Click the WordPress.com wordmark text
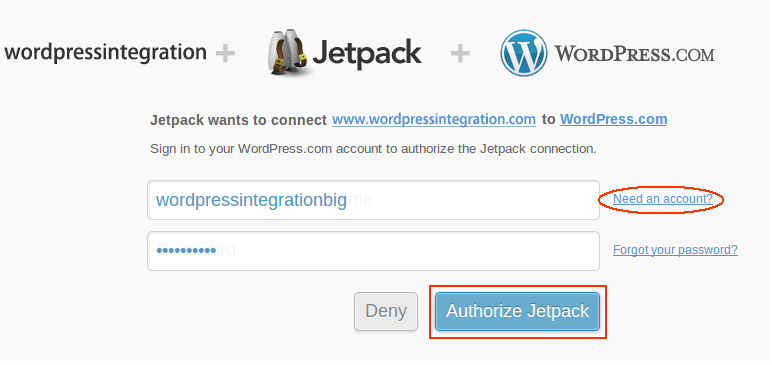 click(635, 54)
